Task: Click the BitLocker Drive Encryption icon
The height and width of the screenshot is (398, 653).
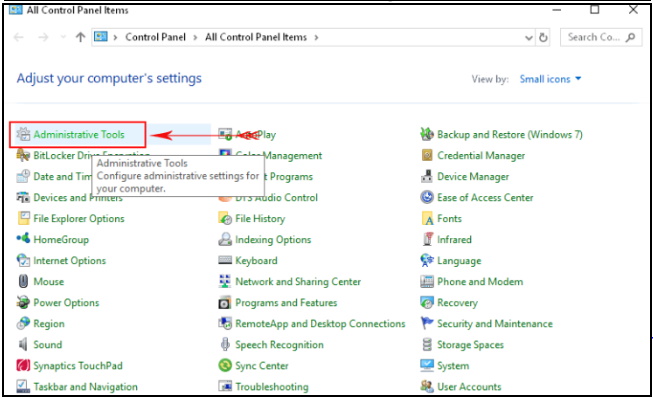Action: [23, 155]
